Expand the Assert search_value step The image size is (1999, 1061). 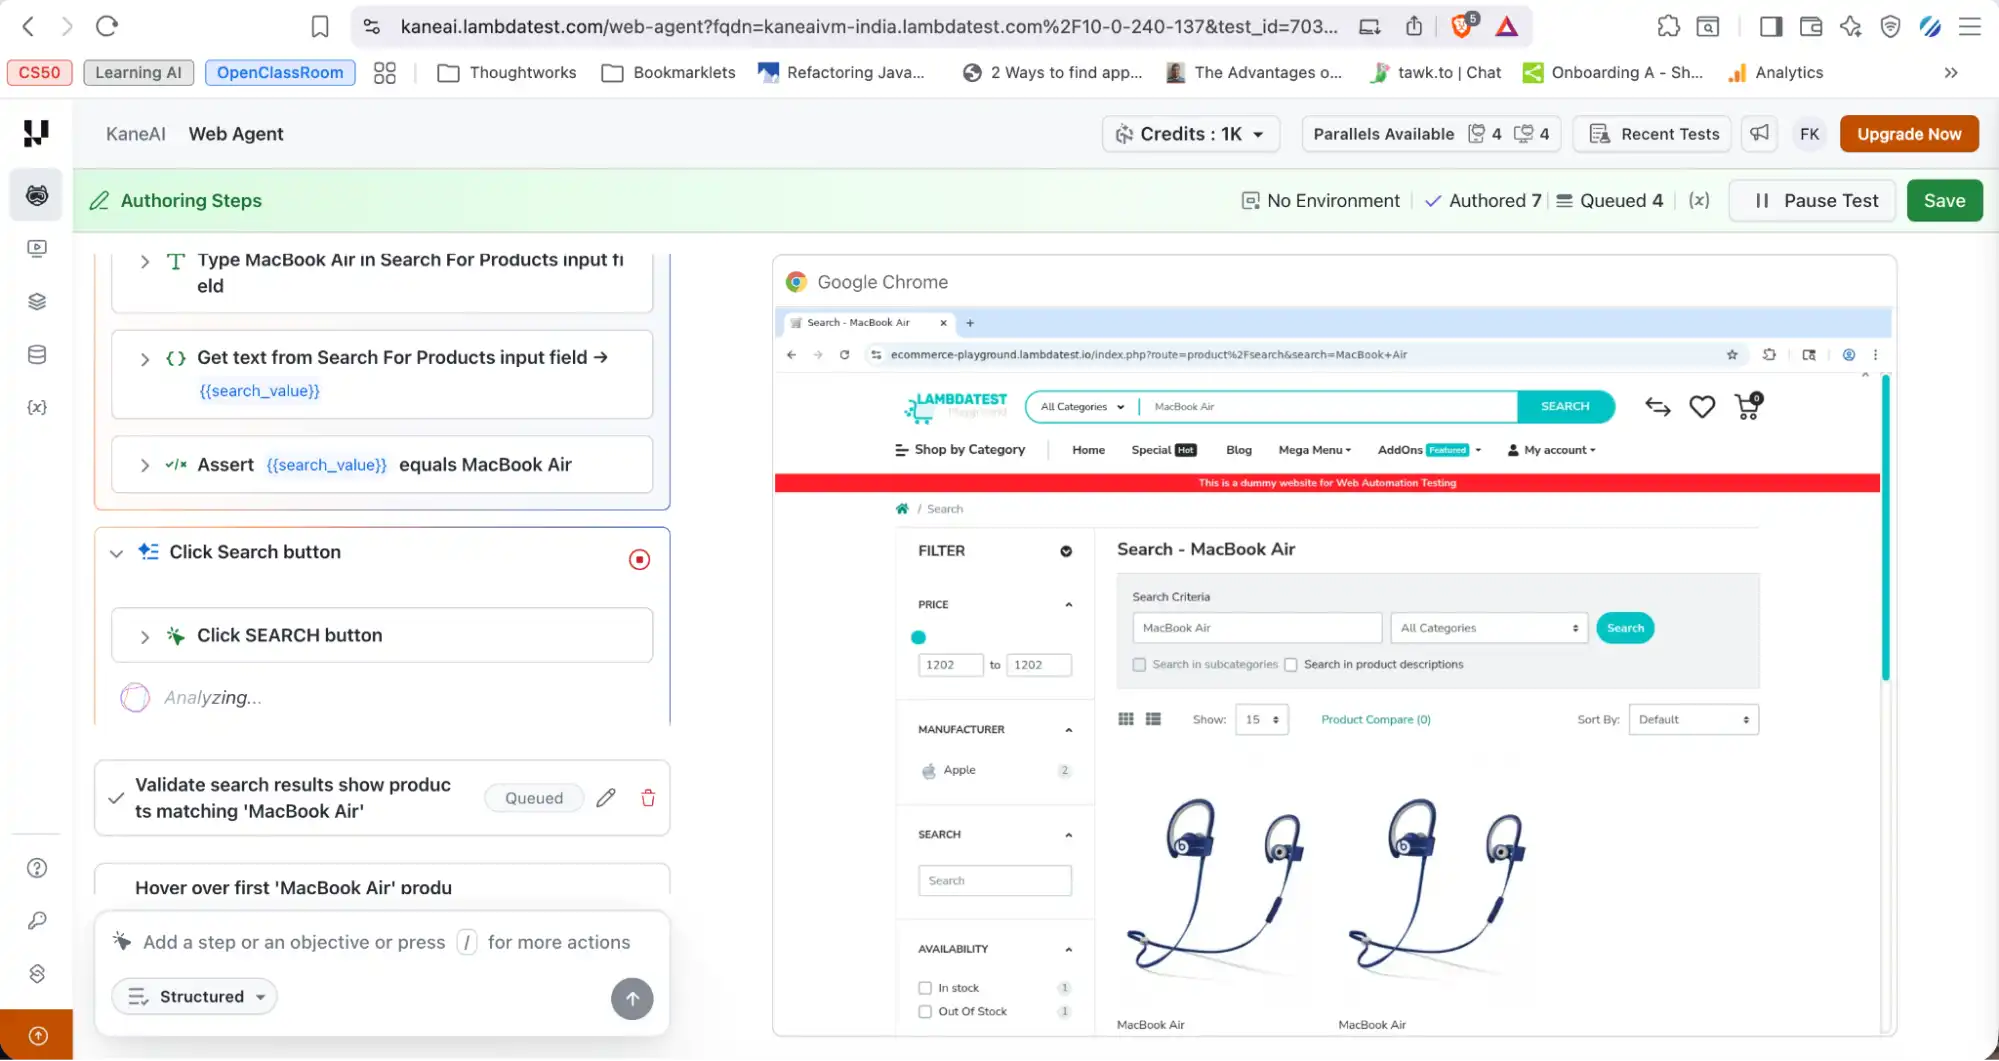[145, 465]
